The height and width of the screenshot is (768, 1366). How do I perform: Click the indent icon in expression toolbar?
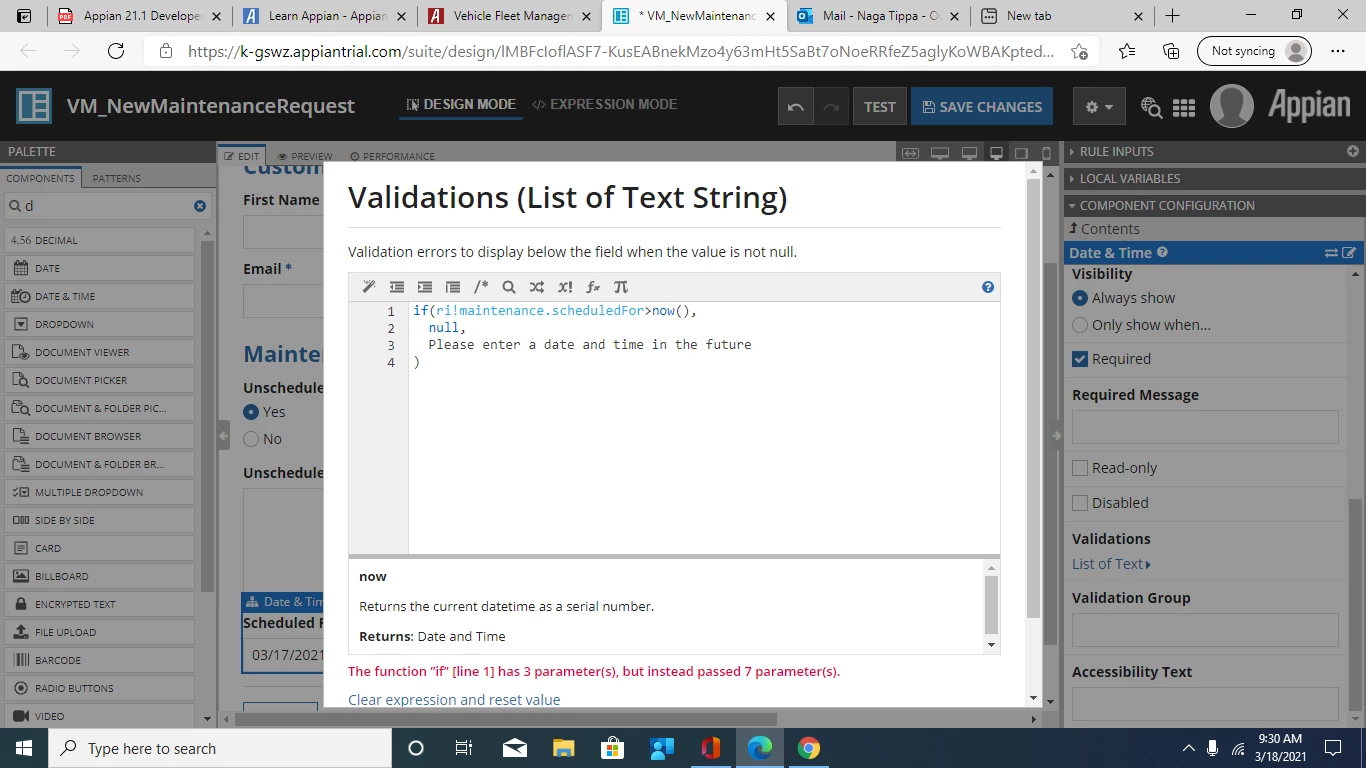(425, 287)
